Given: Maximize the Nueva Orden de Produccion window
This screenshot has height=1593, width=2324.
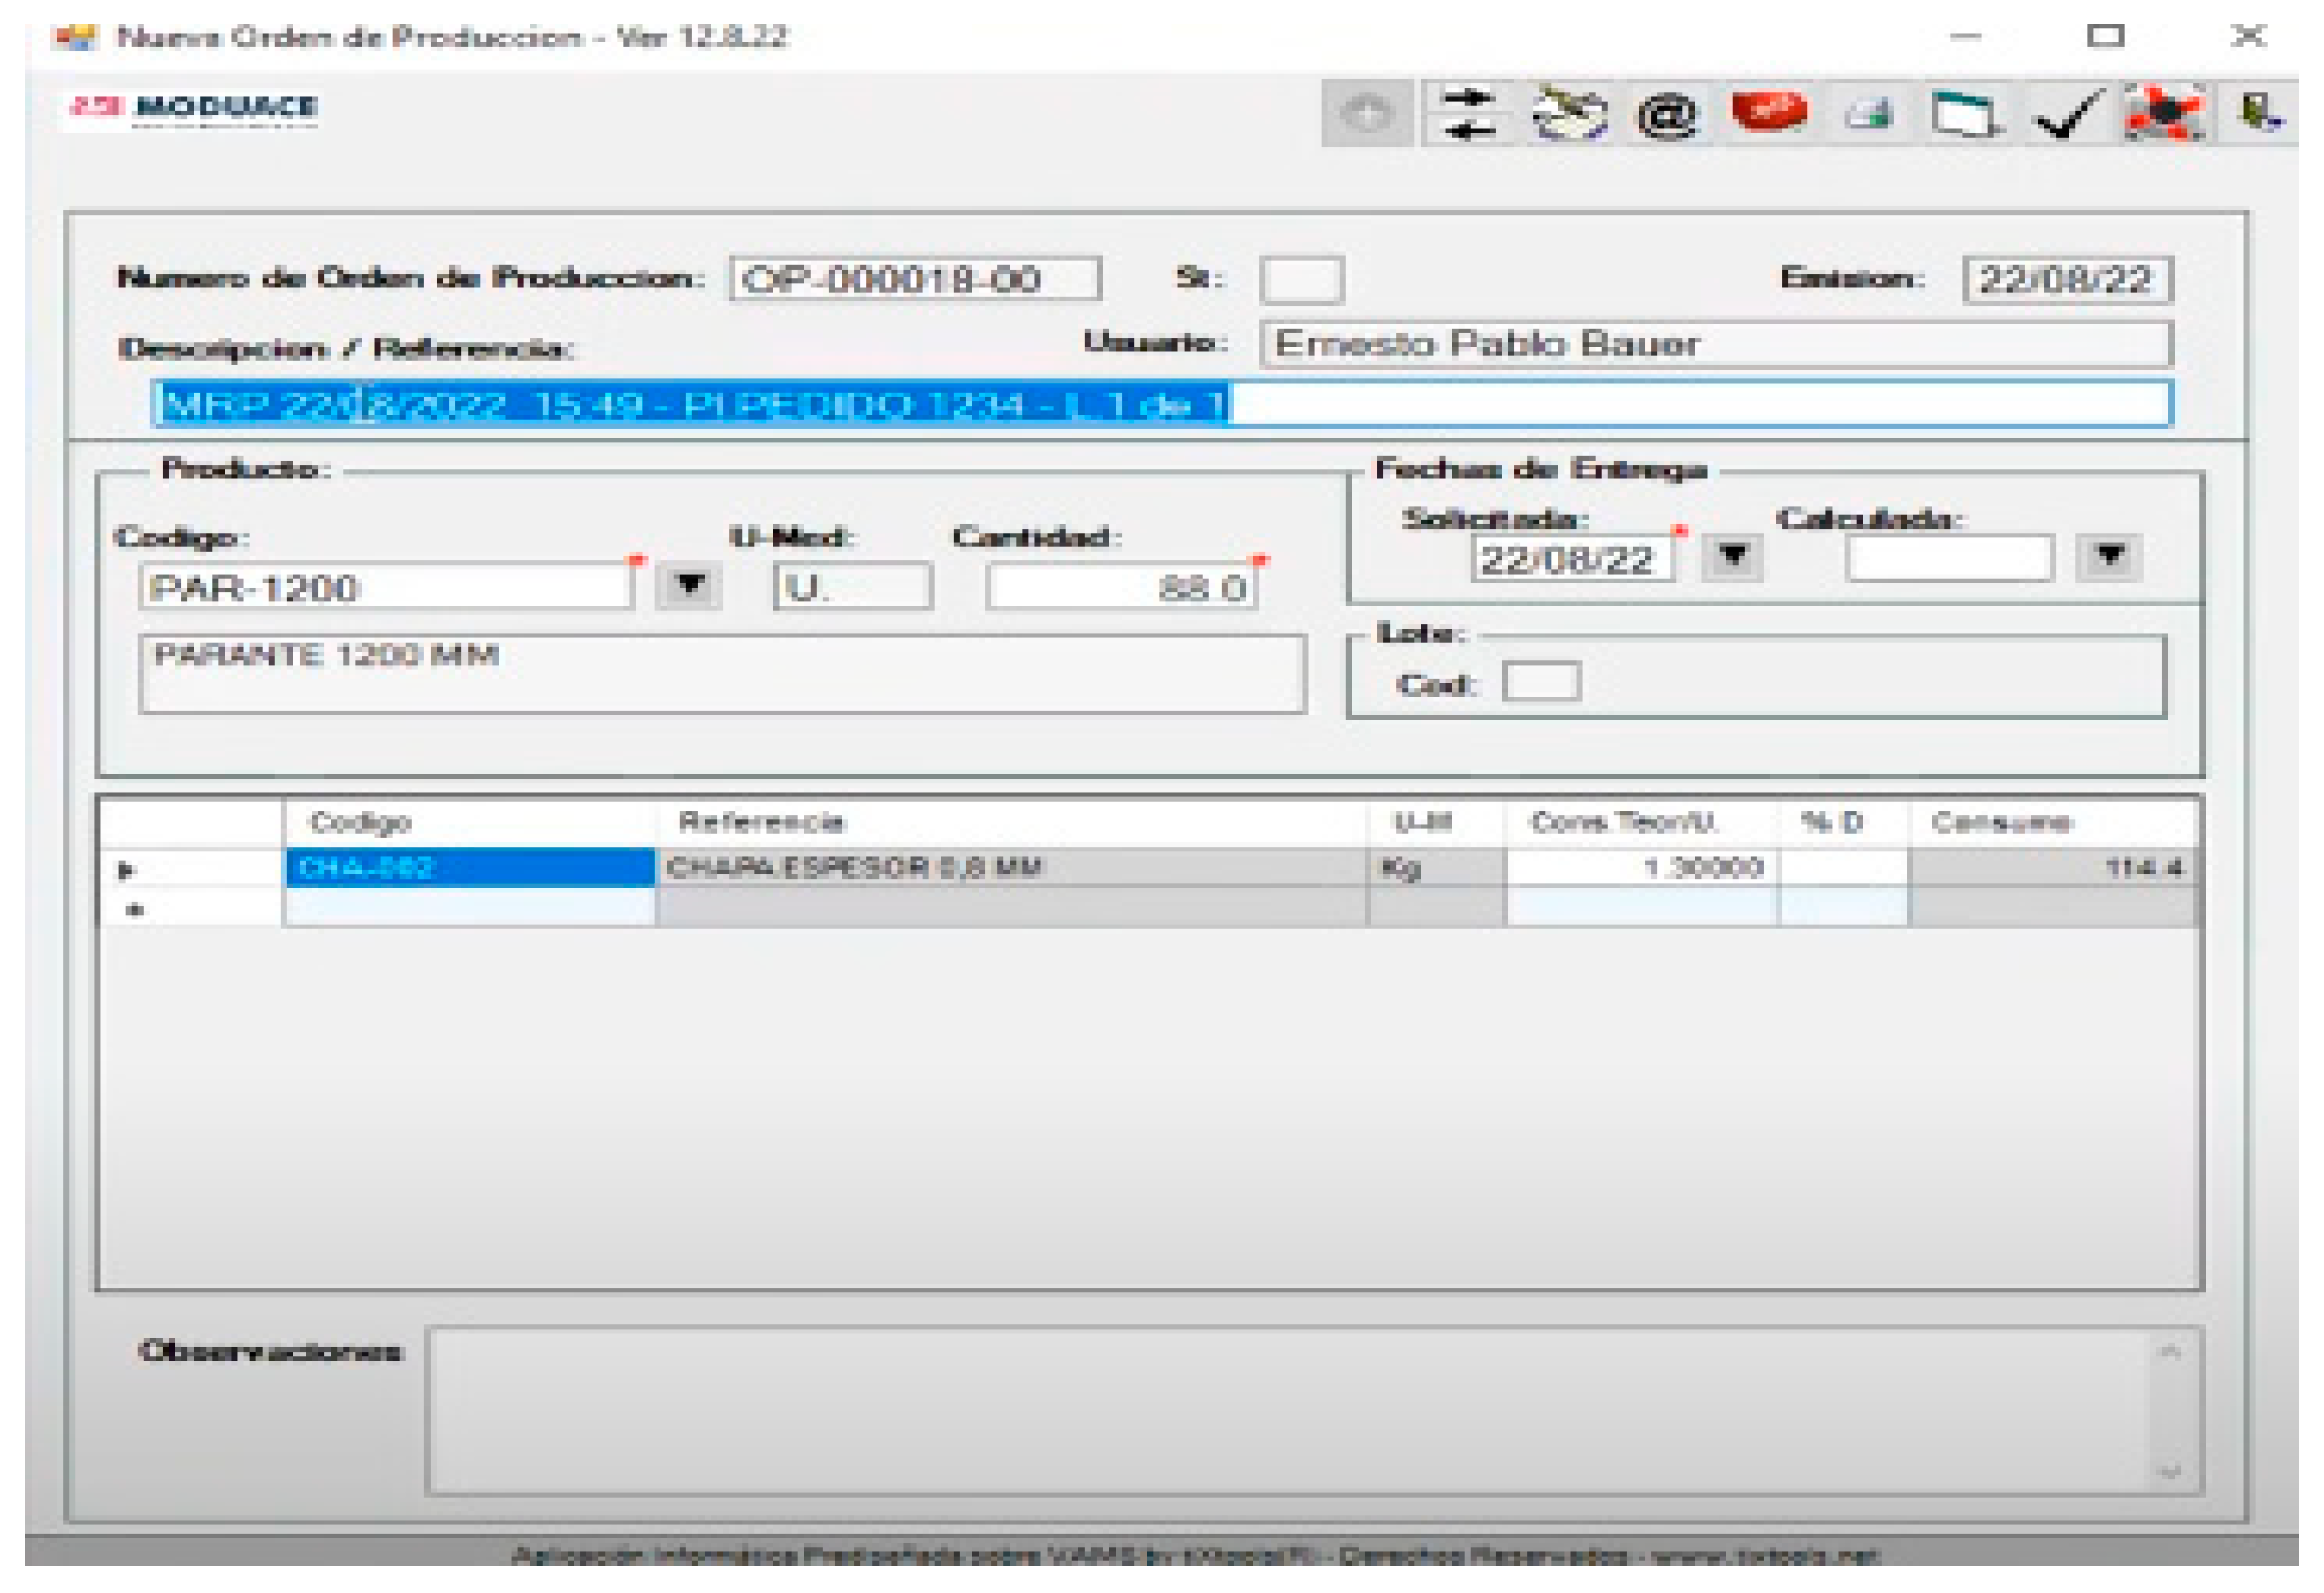Looking at the screenshot, I should 2106,36.
